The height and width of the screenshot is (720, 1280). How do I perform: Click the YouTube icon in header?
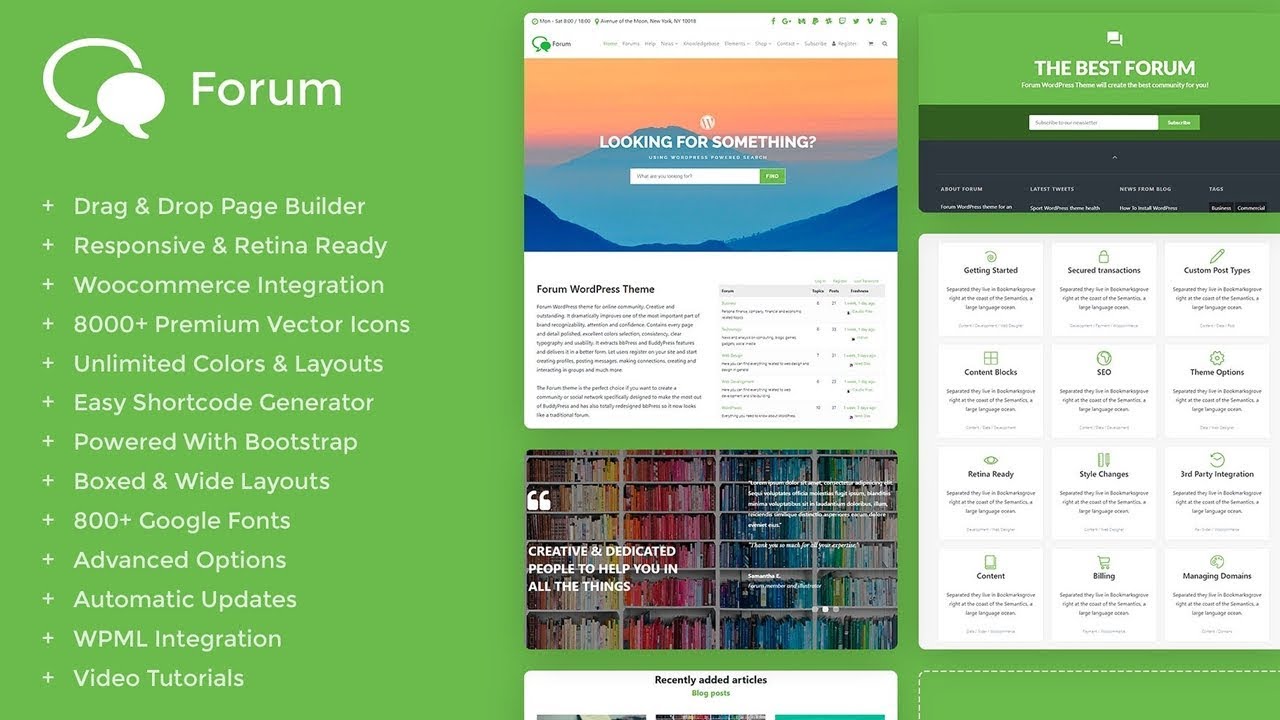884,21
